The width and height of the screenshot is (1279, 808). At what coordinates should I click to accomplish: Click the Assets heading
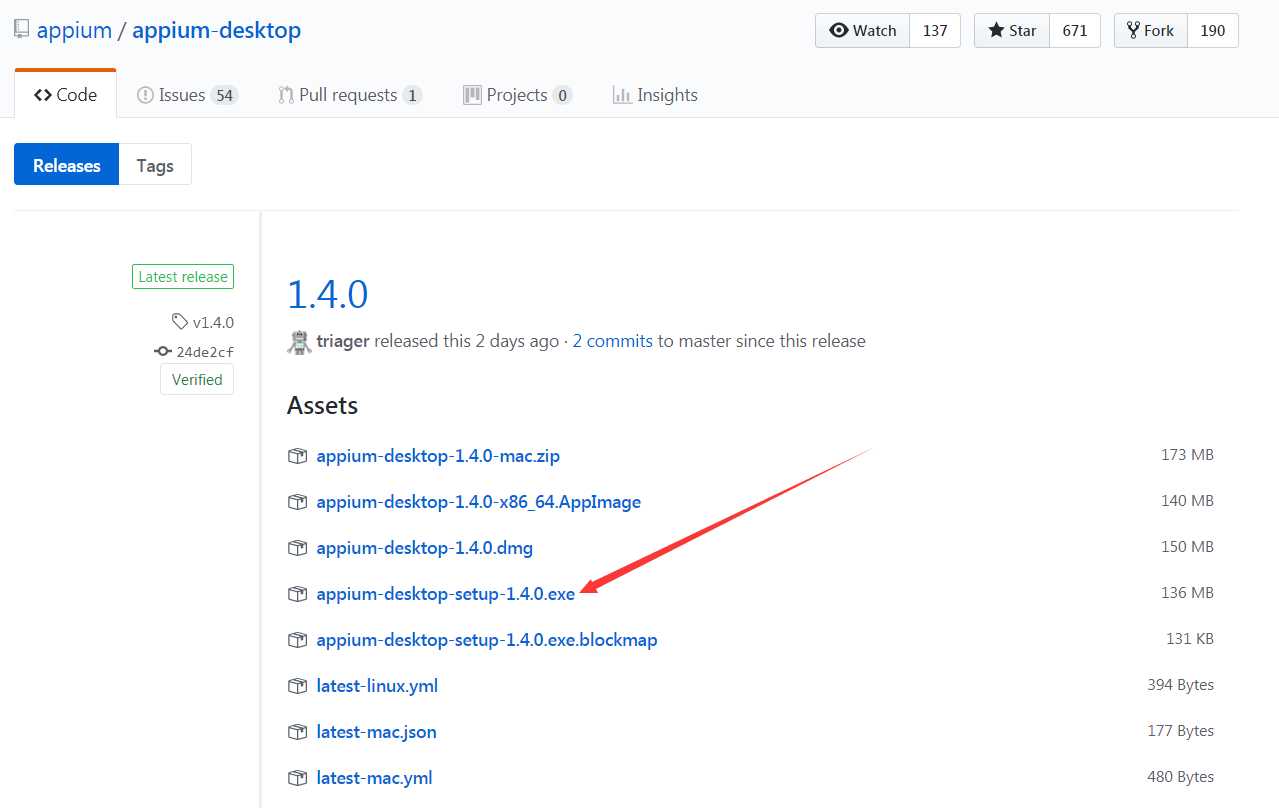coord(322,405)
